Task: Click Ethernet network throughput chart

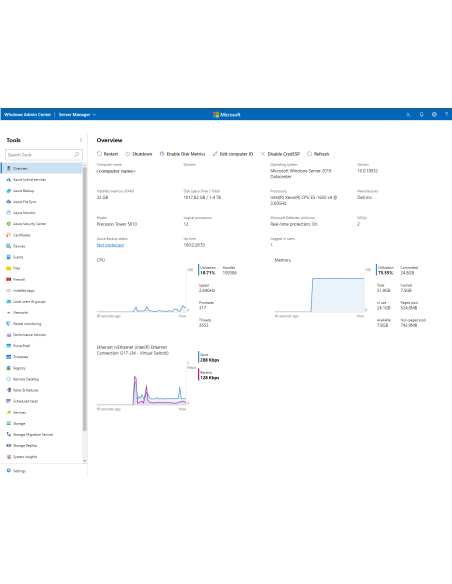Action: tap(141, 383)
